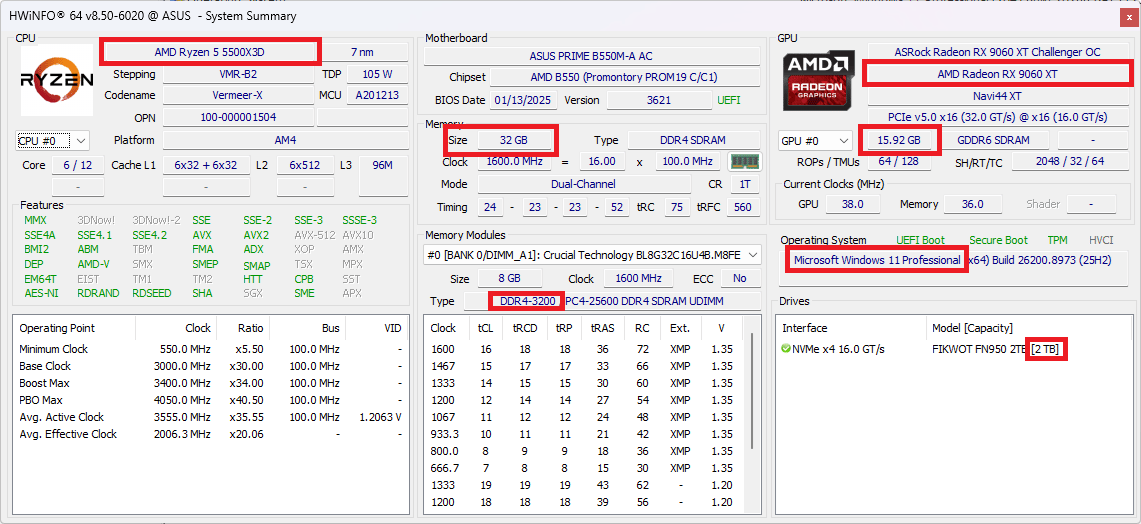This screenshot has width=1141, height=524.
Task: Click the 16.00 memory multiplier field
Action: click(603, 162)
